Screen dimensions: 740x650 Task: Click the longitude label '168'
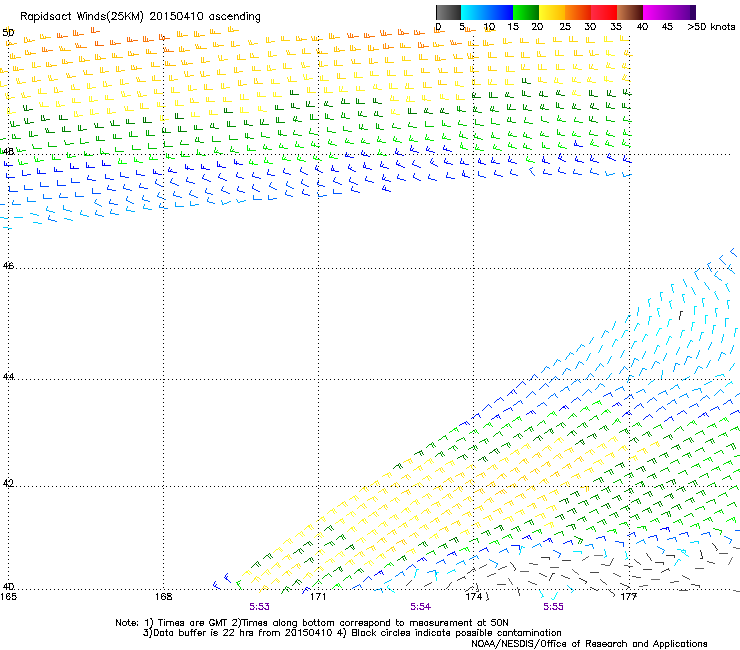[163, 597]
